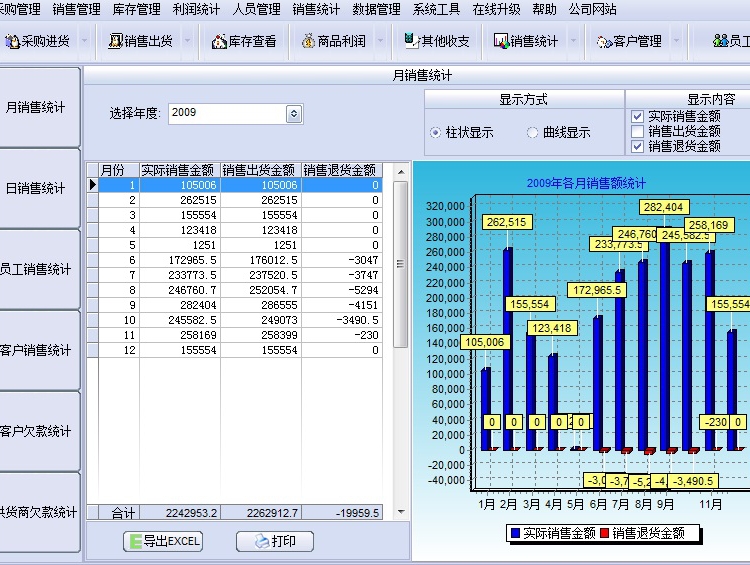Viewport: 750px width, 565px height.
Task: Open 系统工具 menu
Action: coord(436,9)
